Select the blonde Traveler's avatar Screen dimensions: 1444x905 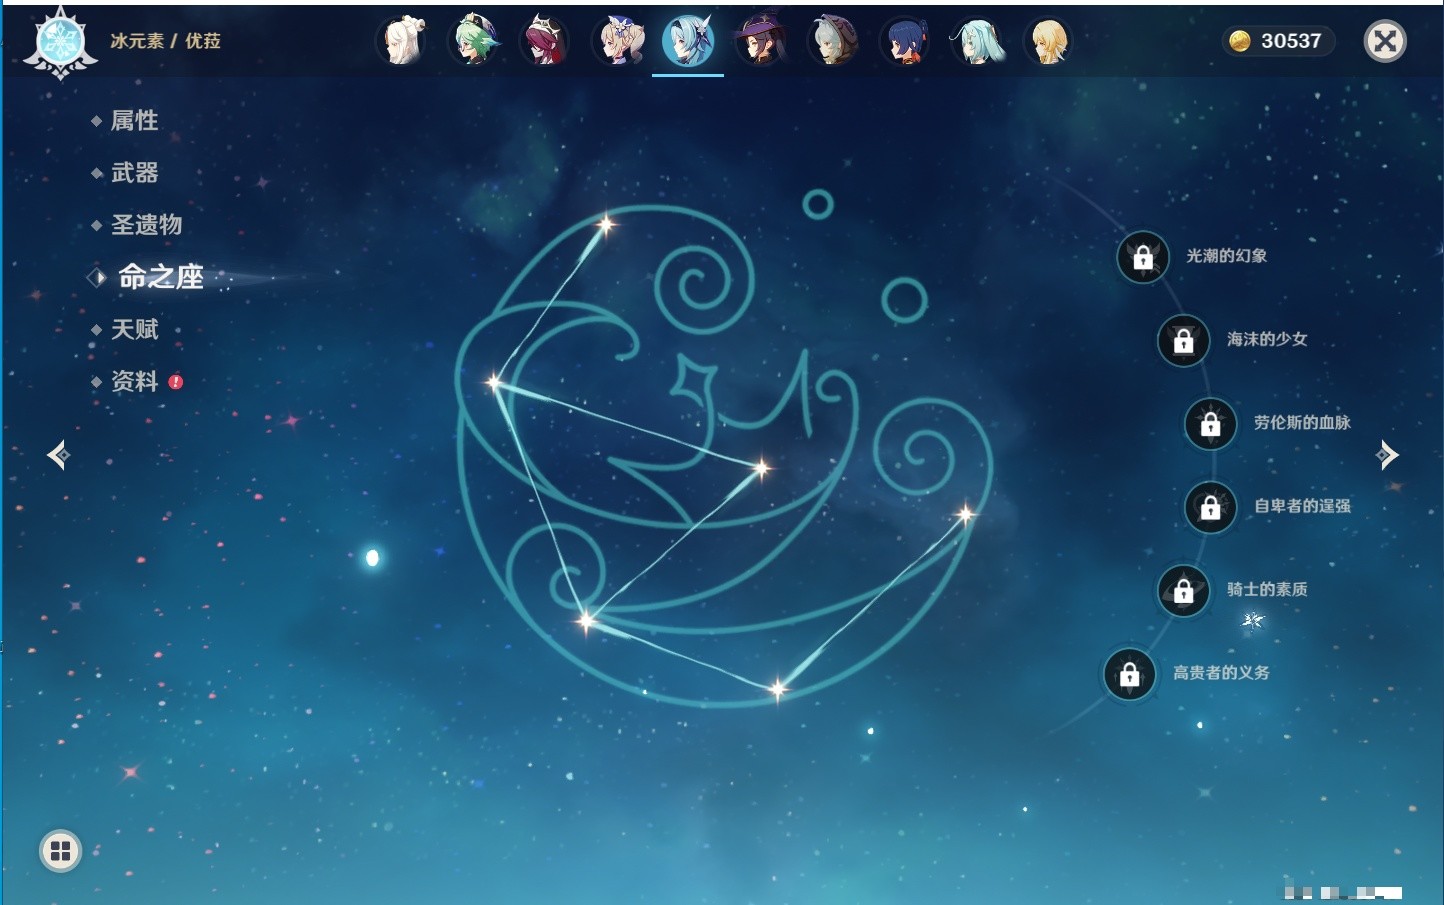[x=1049, y=41]
